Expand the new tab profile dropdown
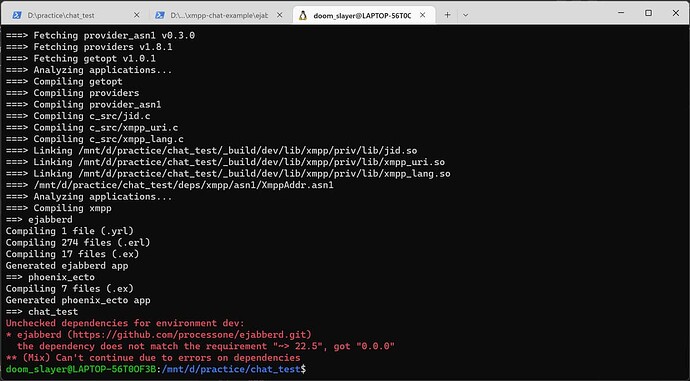The image size is (690, 381). [465, 15]
